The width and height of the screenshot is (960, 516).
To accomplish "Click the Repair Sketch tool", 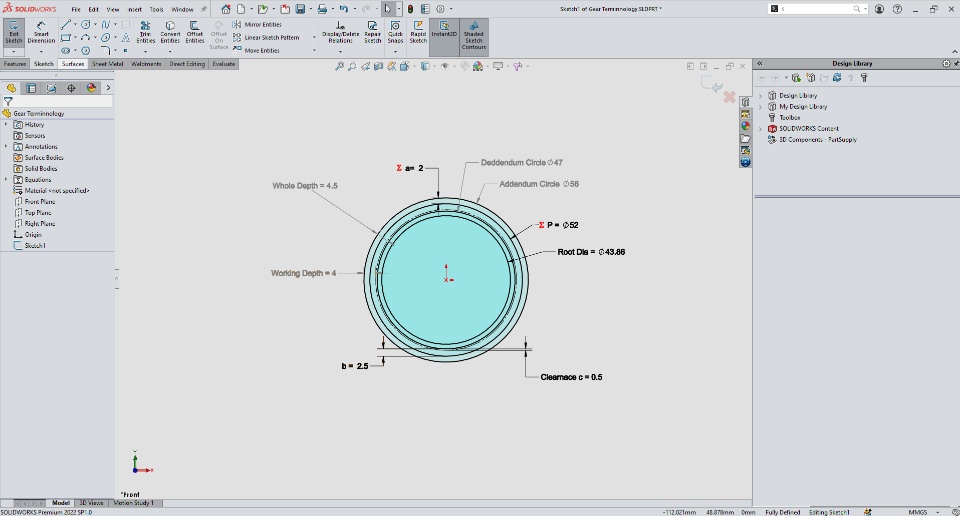I will click(x=372, y=32).
